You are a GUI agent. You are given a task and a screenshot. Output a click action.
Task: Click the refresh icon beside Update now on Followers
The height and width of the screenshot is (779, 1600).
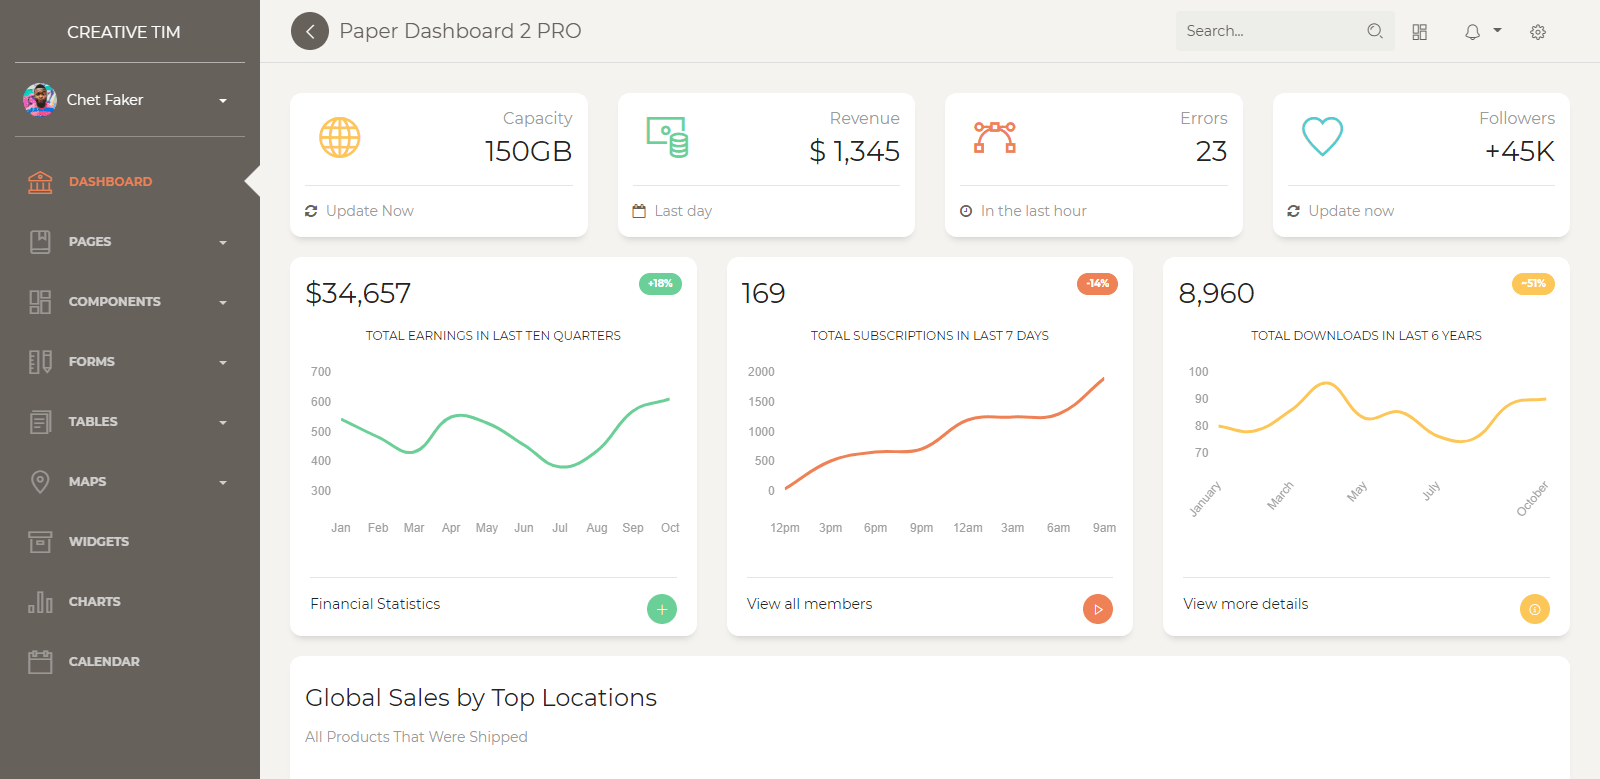click(1294, 211)
